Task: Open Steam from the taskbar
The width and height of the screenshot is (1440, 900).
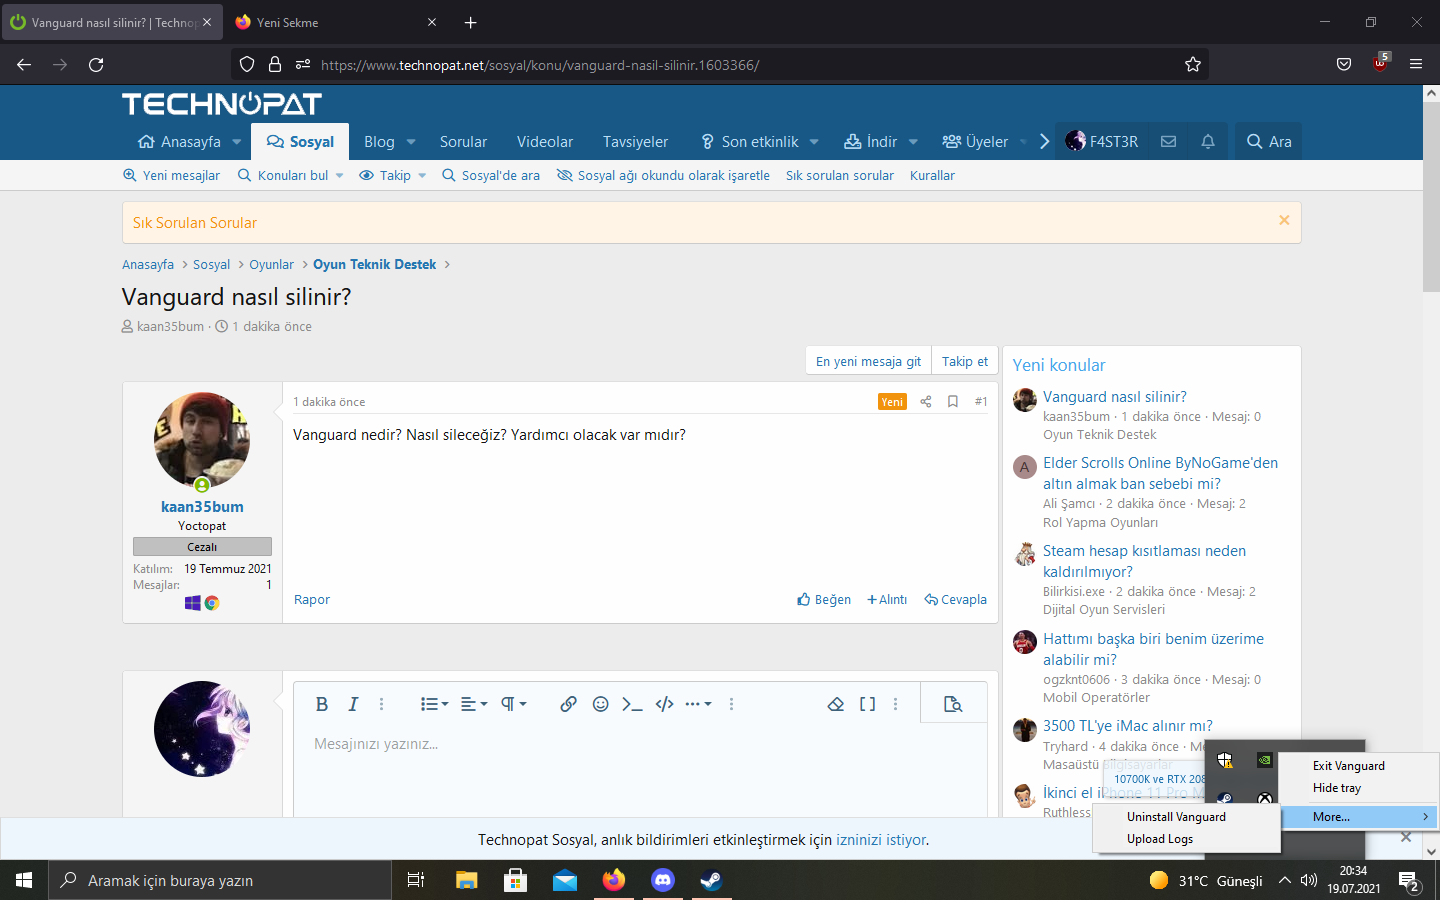Action: point(711,880)
